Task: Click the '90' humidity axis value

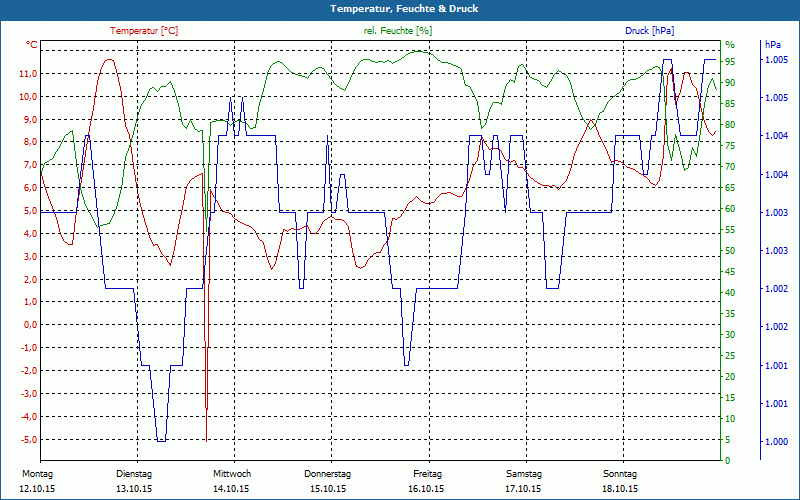Action: point(730,83)
